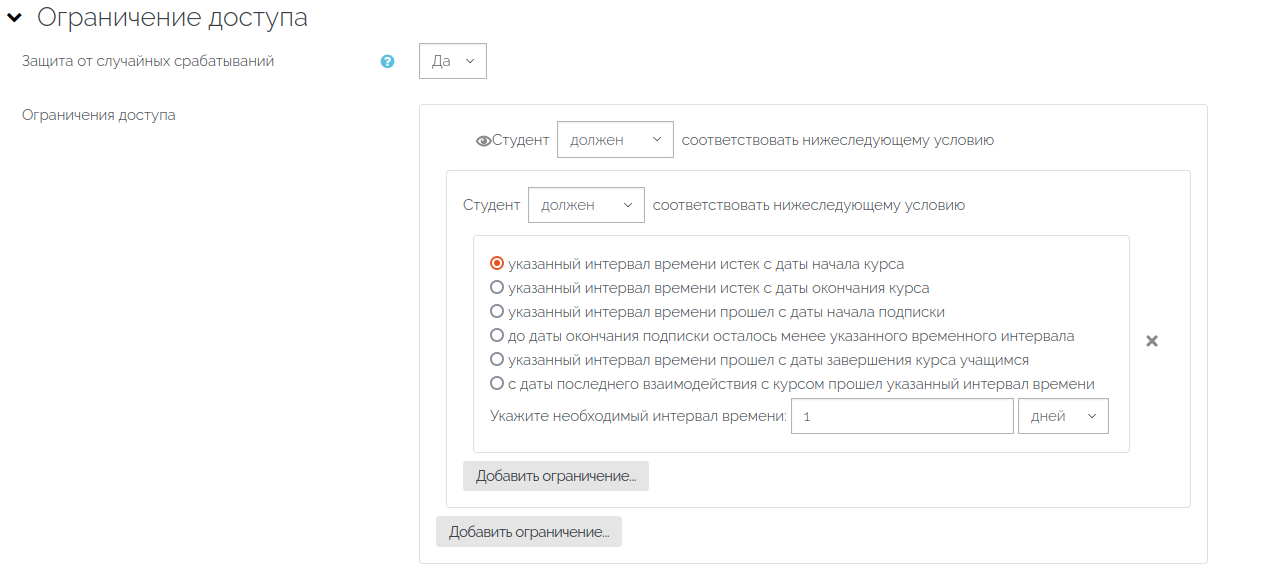This screenshot has width=1285, height=575.
Task: Open the дней time unit dropdown
Action: pyautogui.click(x=1063, y=416)
